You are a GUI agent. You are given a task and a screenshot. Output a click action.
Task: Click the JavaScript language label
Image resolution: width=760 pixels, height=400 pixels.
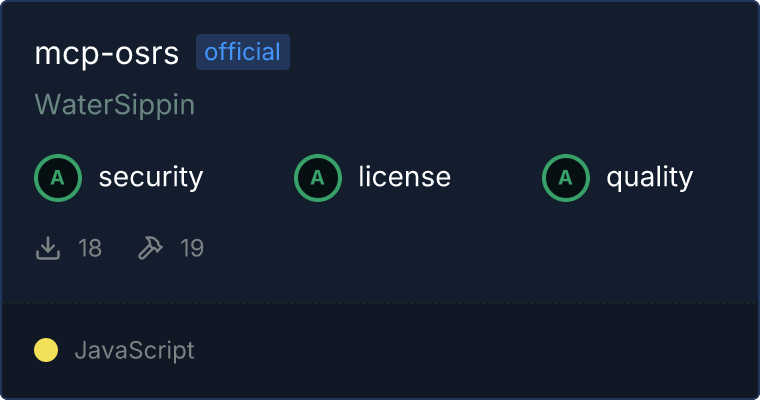[135, 350]
